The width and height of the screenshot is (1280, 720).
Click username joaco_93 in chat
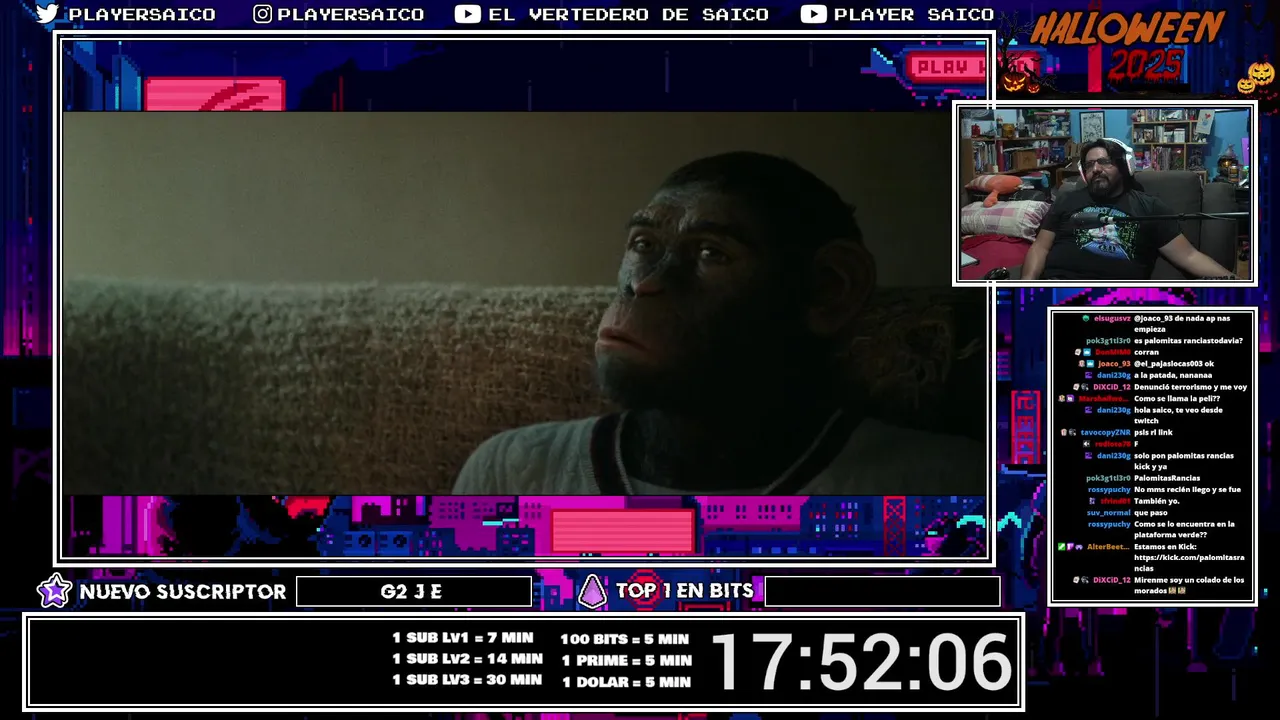(x=1114, y=364)
